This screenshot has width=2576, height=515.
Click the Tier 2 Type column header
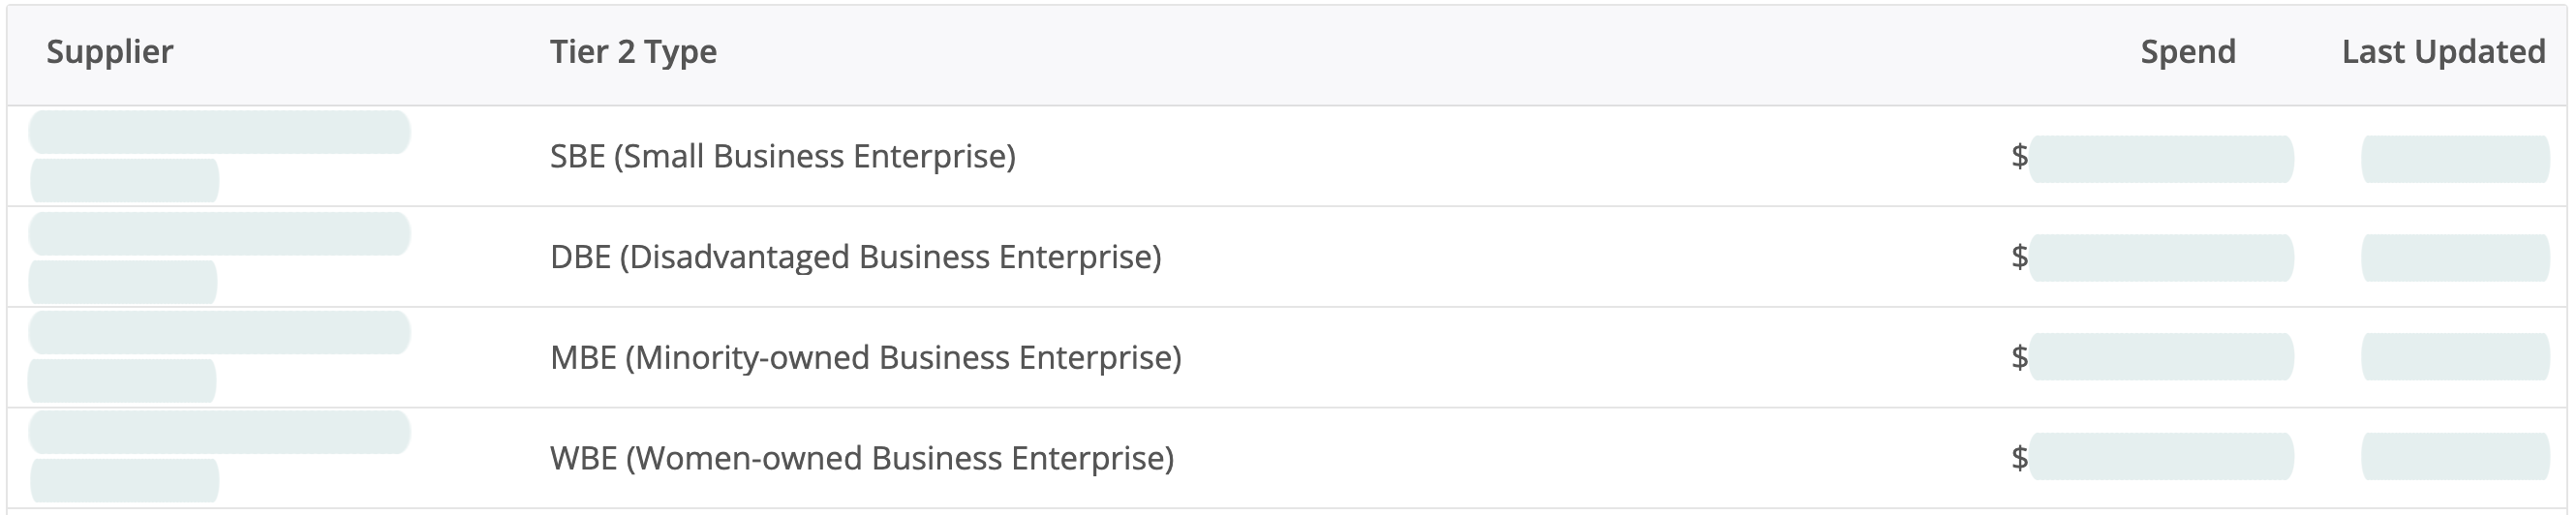point(633,52)
